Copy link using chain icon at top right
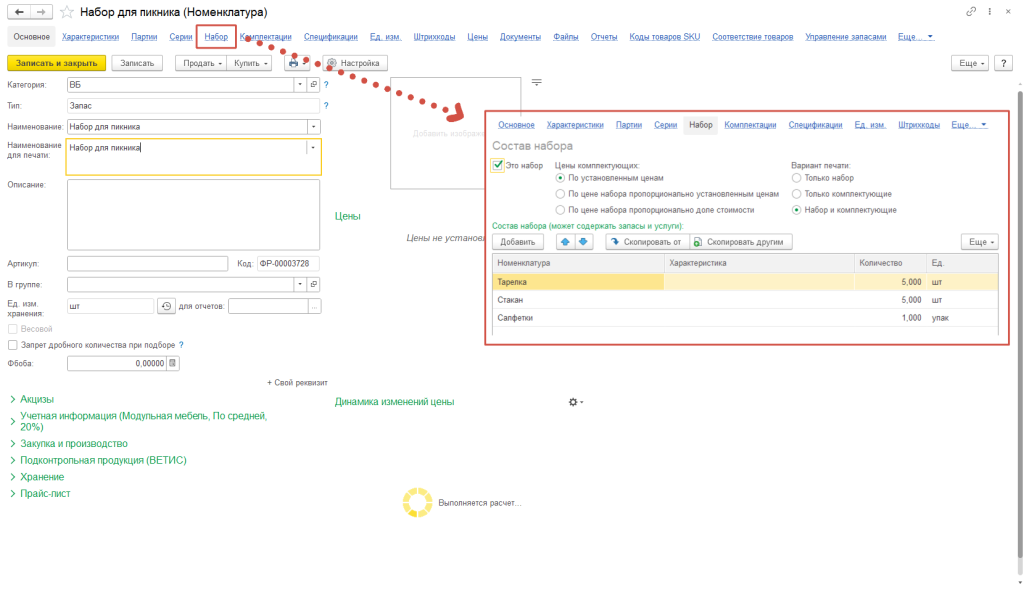The height and width of the screenshot is (595, 1024). [x=971, y=12]
